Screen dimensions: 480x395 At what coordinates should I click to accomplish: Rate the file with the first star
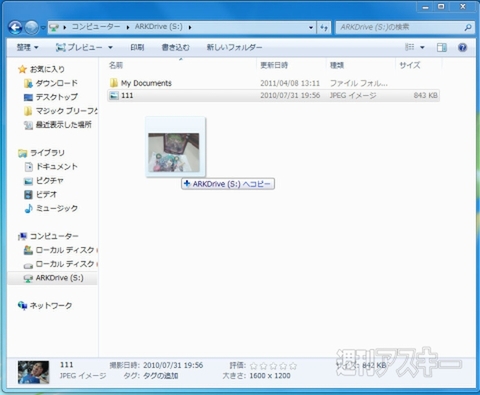(254, 366)
